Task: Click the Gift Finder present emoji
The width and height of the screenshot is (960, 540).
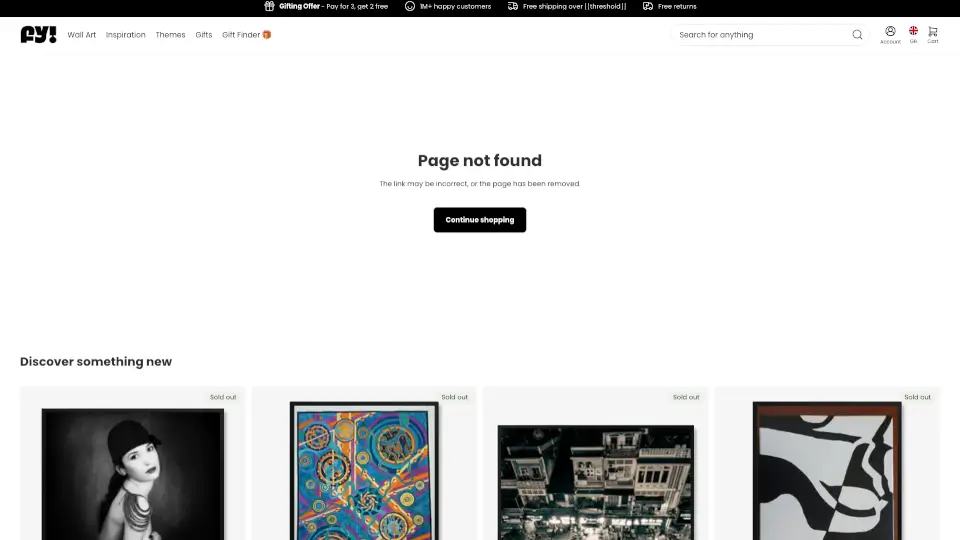Action: coord(267,35)
